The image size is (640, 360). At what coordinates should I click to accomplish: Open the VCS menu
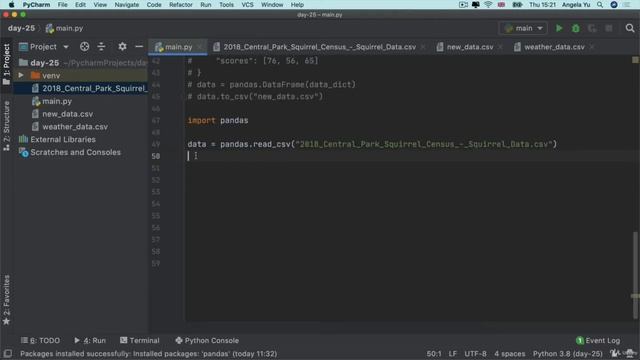(247, 5)
